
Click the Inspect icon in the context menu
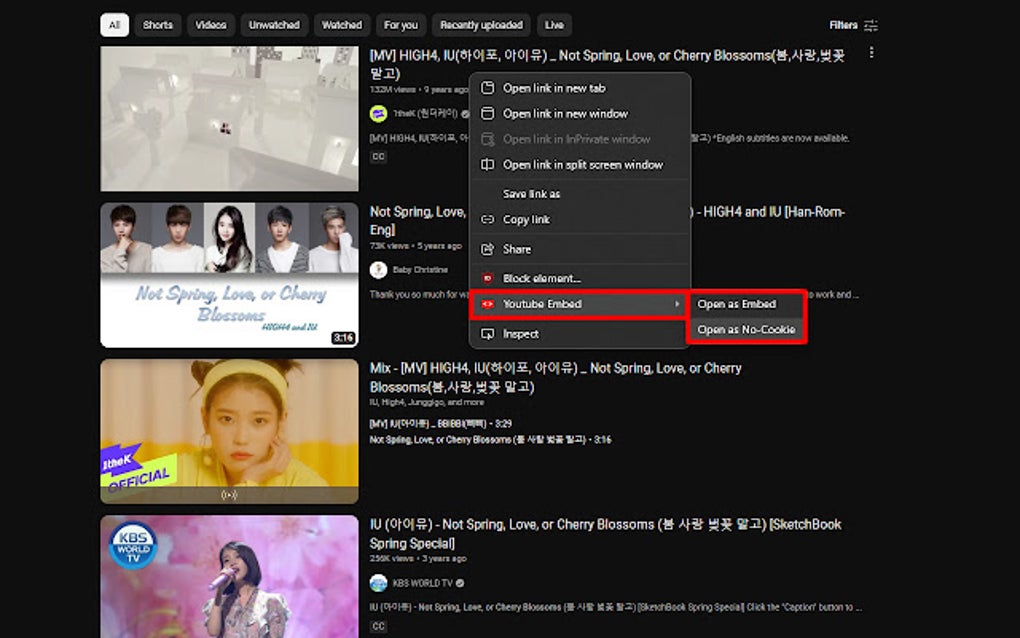pos(489,333)
